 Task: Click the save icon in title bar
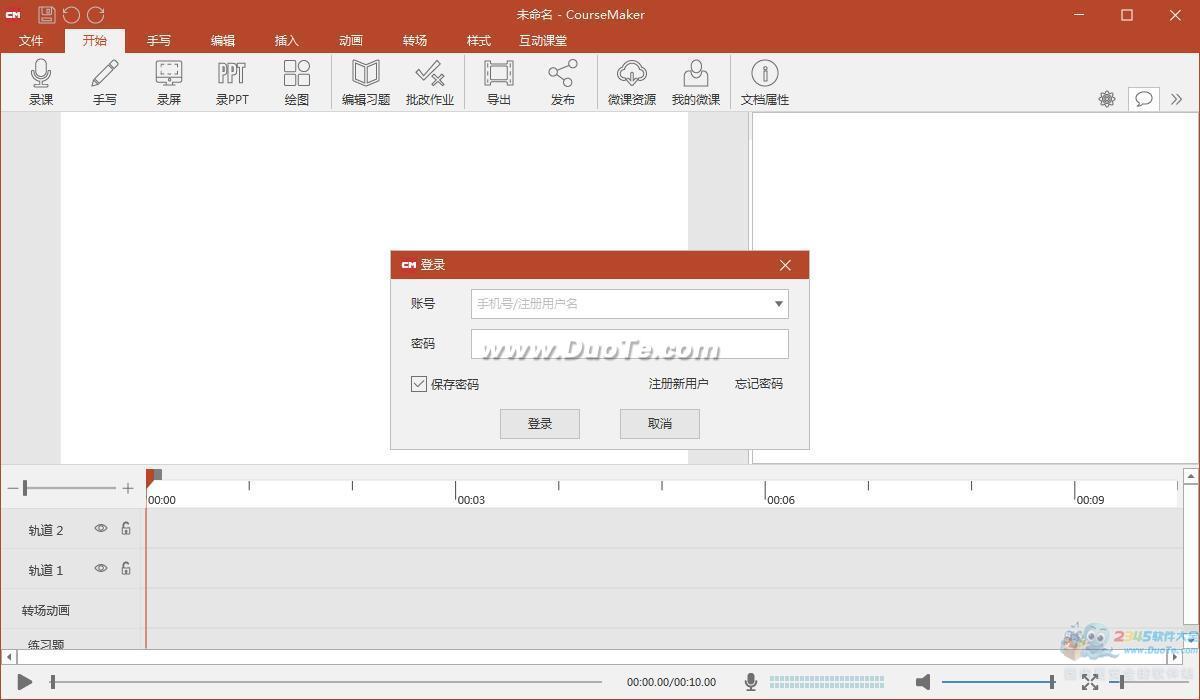(47, 14)
